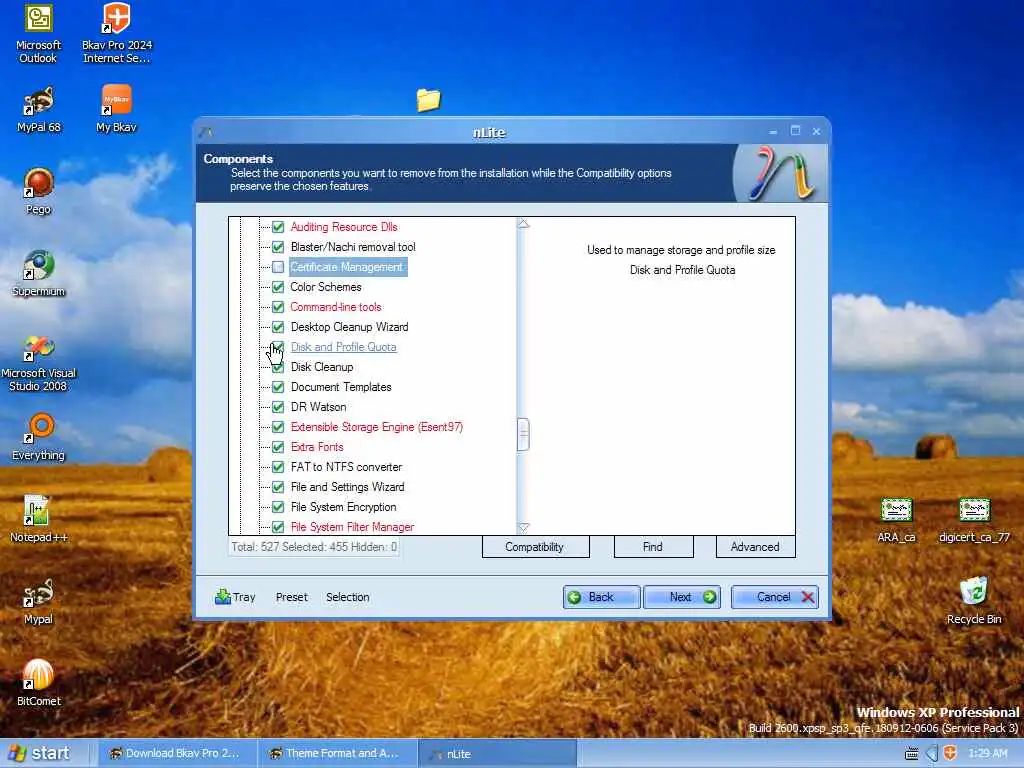
Task: Open Notepad++ desktop shortcut
Action: point(39,519)
